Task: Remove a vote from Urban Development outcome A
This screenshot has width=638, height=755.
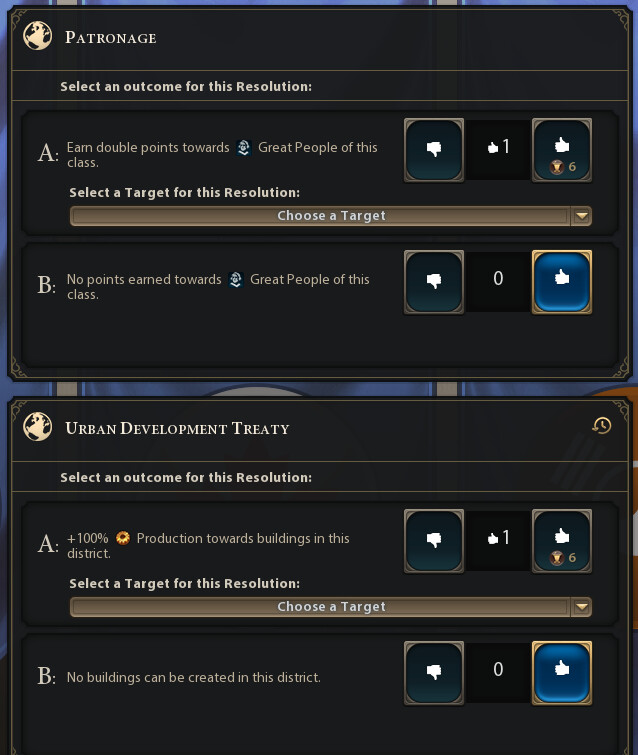Action: (434, 541)
